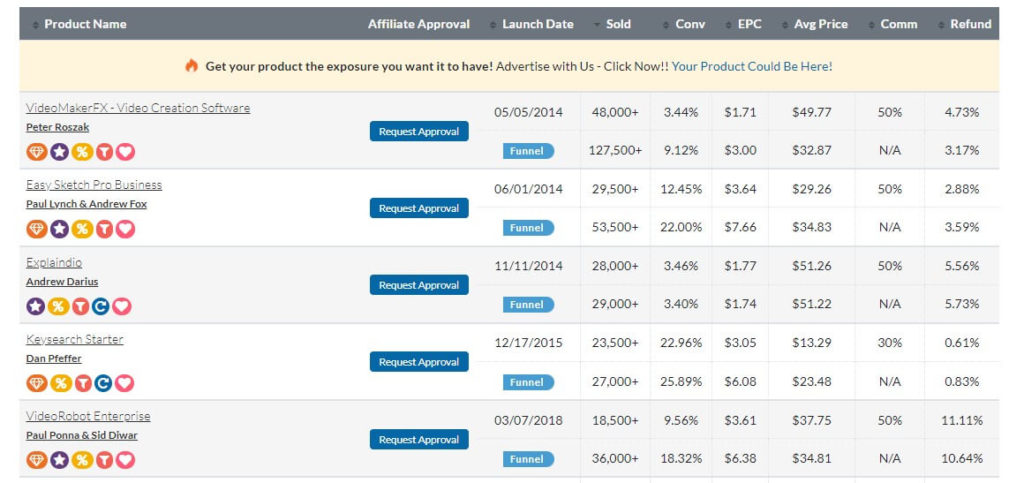Click the star badge under Paul Ponna & Sid Diwar
This screenshot has width=1024, height=483.
[59, 460]
